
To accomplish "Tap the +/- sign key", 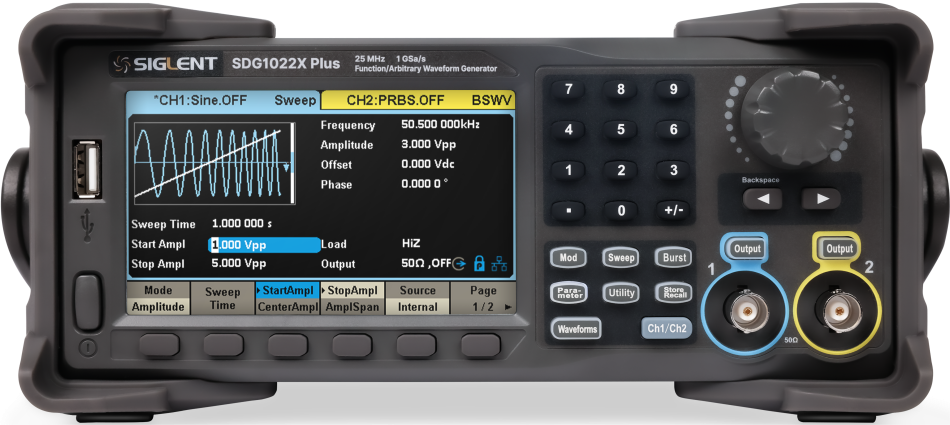I will tap(673, 210).
